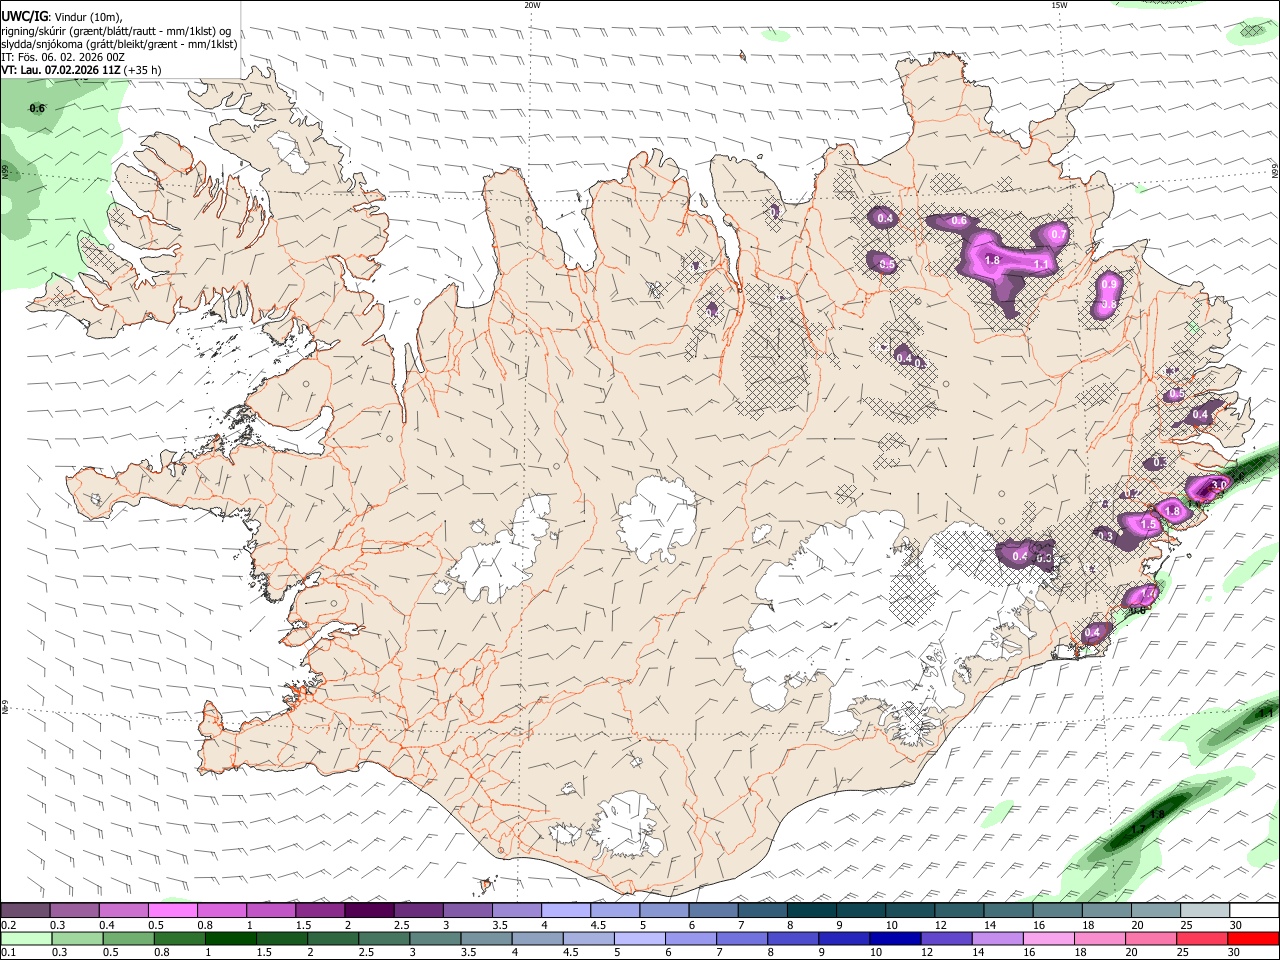Click the bright red swatch ending the lower legend
The image size is (1280, 960).
[x=1253, y=938]
